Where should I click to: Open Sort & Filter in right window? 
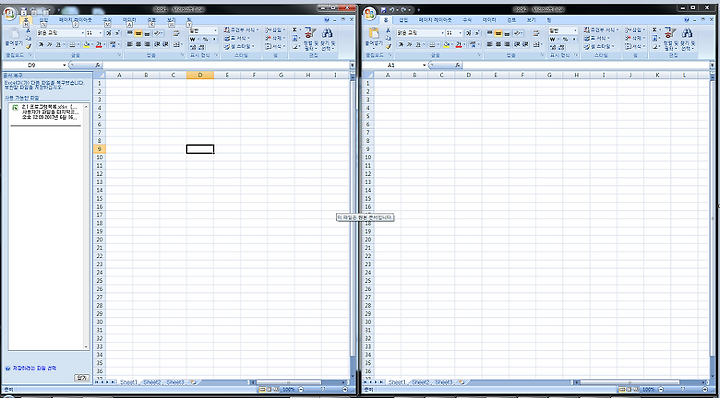point(671,39)
